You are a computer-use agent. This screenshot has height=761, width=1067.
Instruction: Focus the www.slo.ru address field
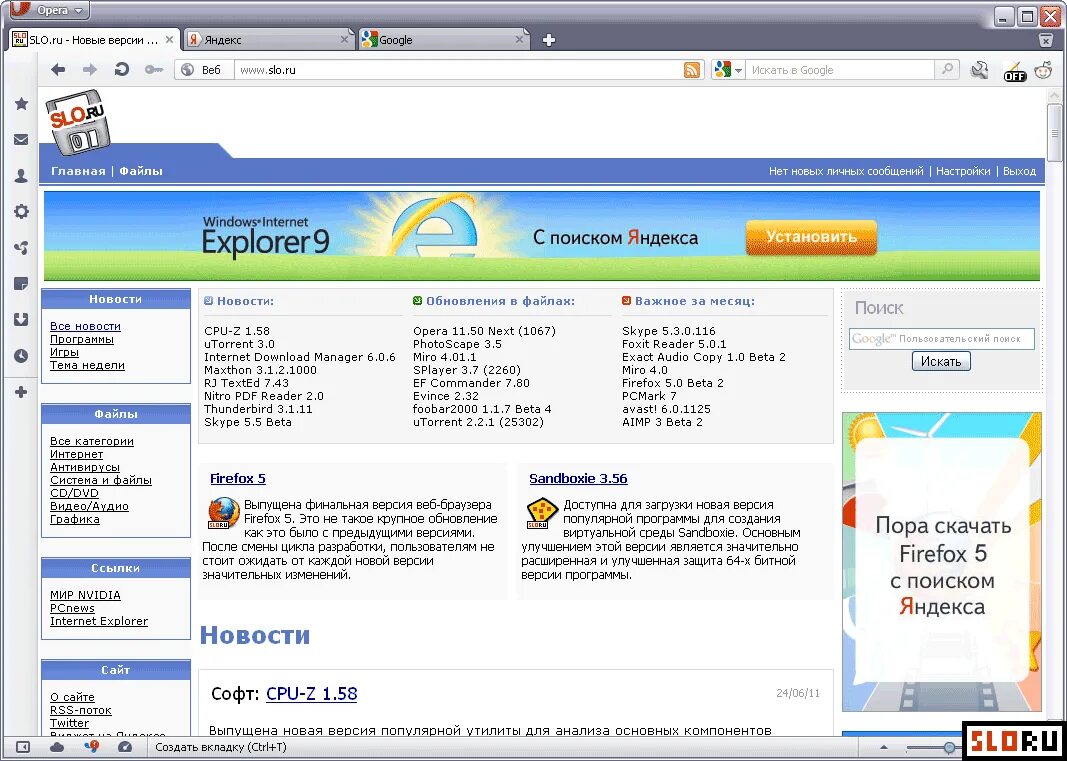[459, 69]
